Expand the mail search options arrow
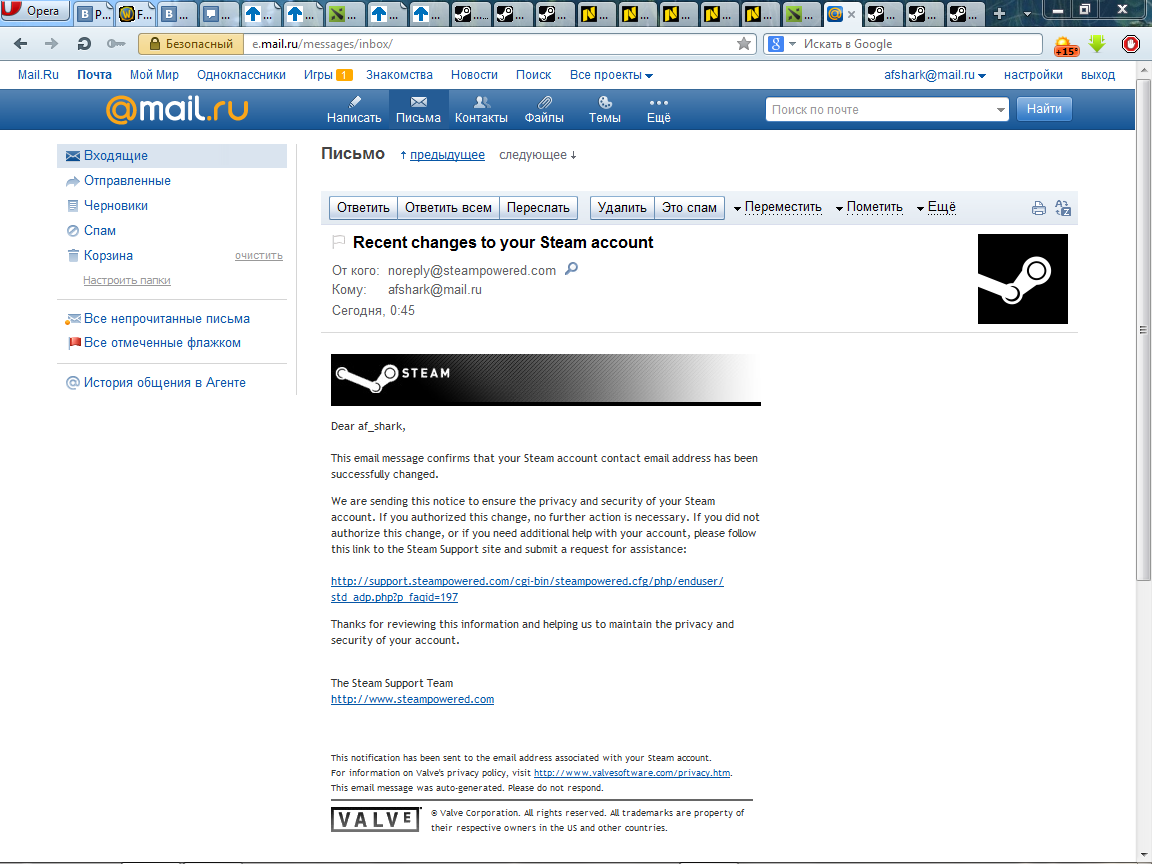The image size is (1152, 864). click(x=1000, y=110)
